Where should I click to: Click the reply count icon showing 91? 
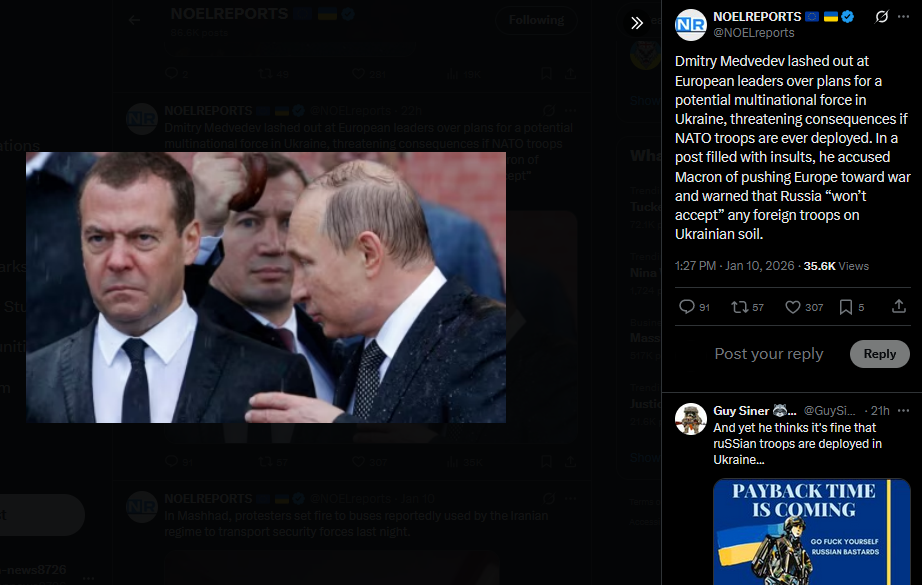coord(694,307)
